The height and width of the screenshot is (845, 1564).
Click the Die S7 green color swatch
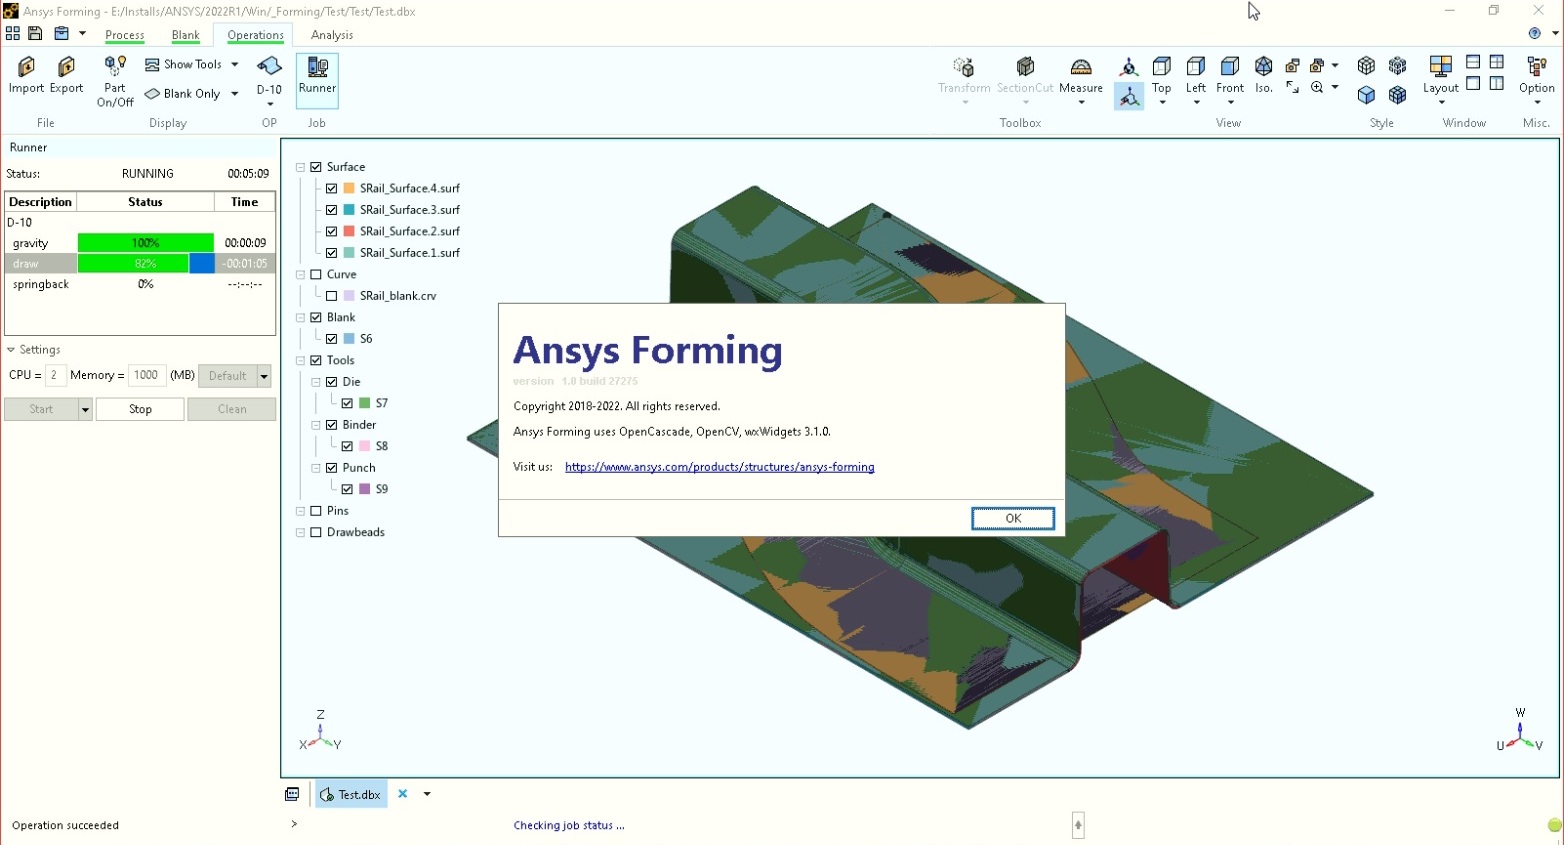(365, 403)
